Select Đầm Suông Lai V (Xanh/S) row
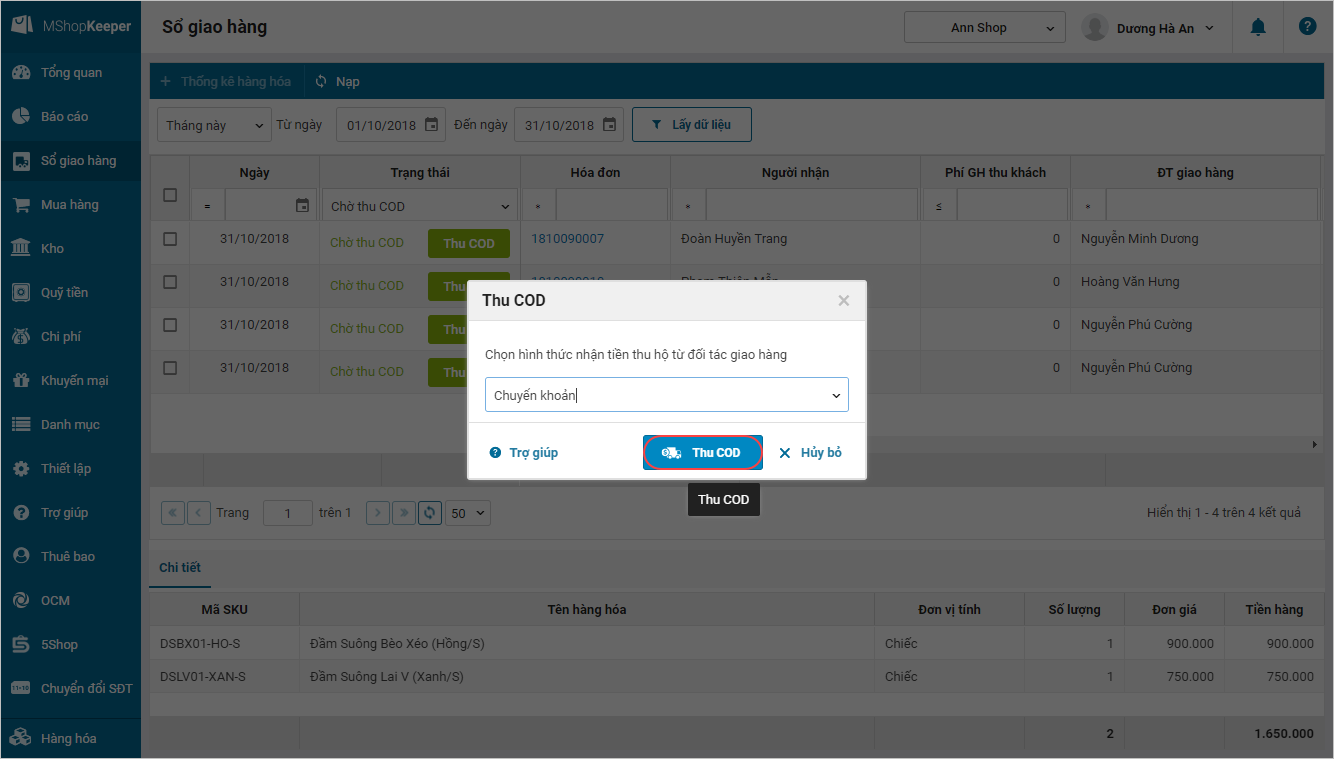Image resolution: width=1334 pixels, height=759 pixels. (x=735, y=677)
